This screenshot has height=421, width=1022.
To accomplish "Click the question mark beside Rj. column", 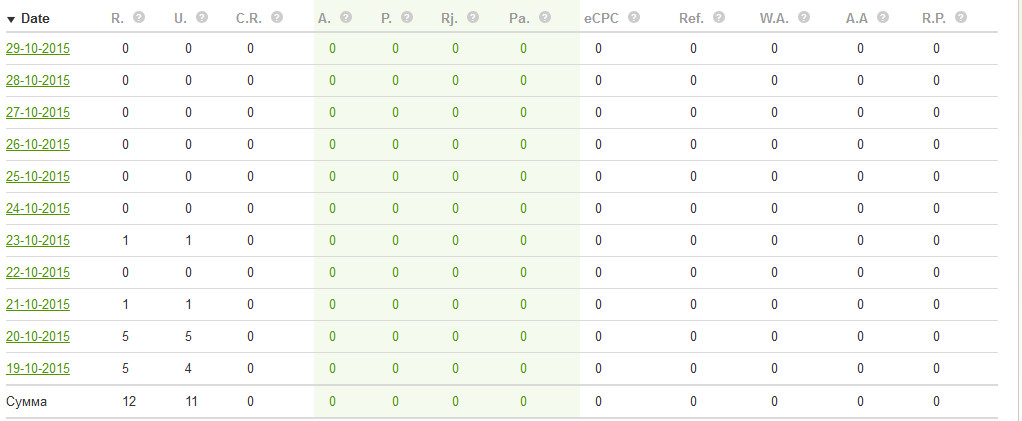I will click(472, 18).
